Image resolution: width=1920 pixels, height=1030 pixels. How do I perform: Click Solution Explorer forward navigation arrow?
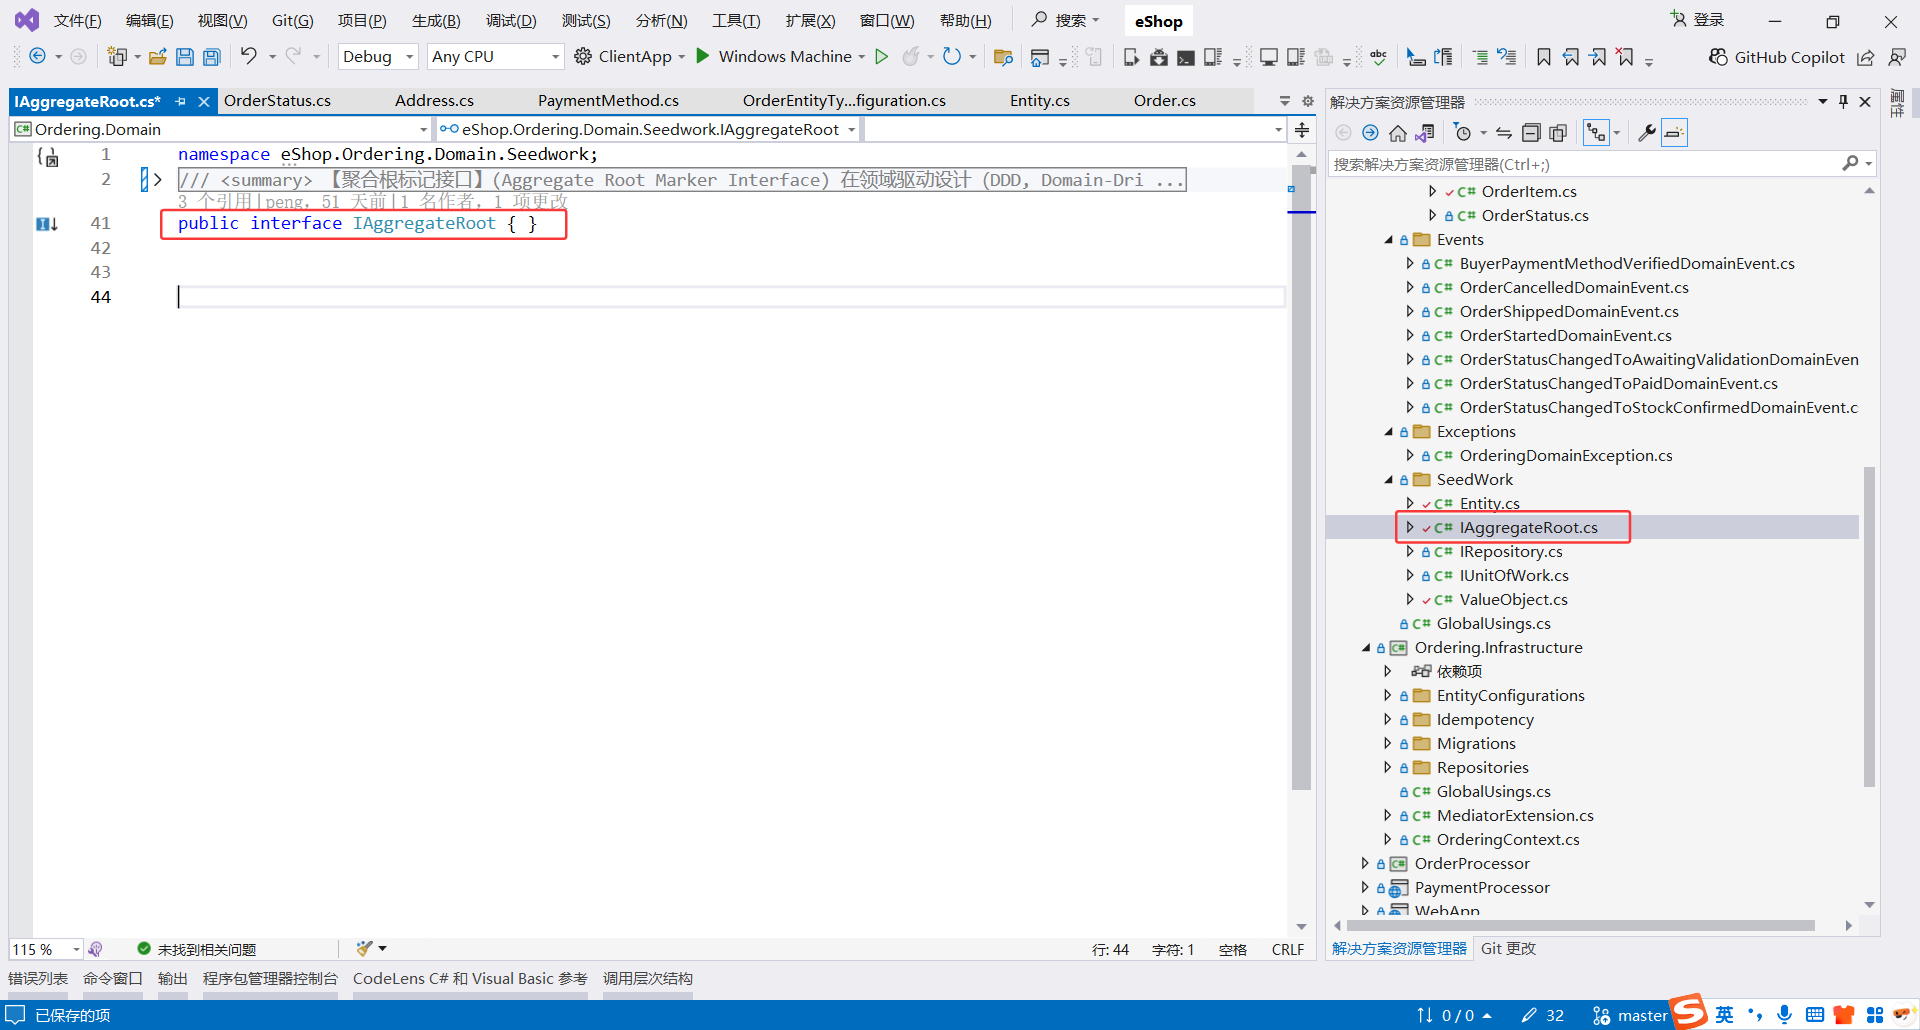click(1370, 133)
